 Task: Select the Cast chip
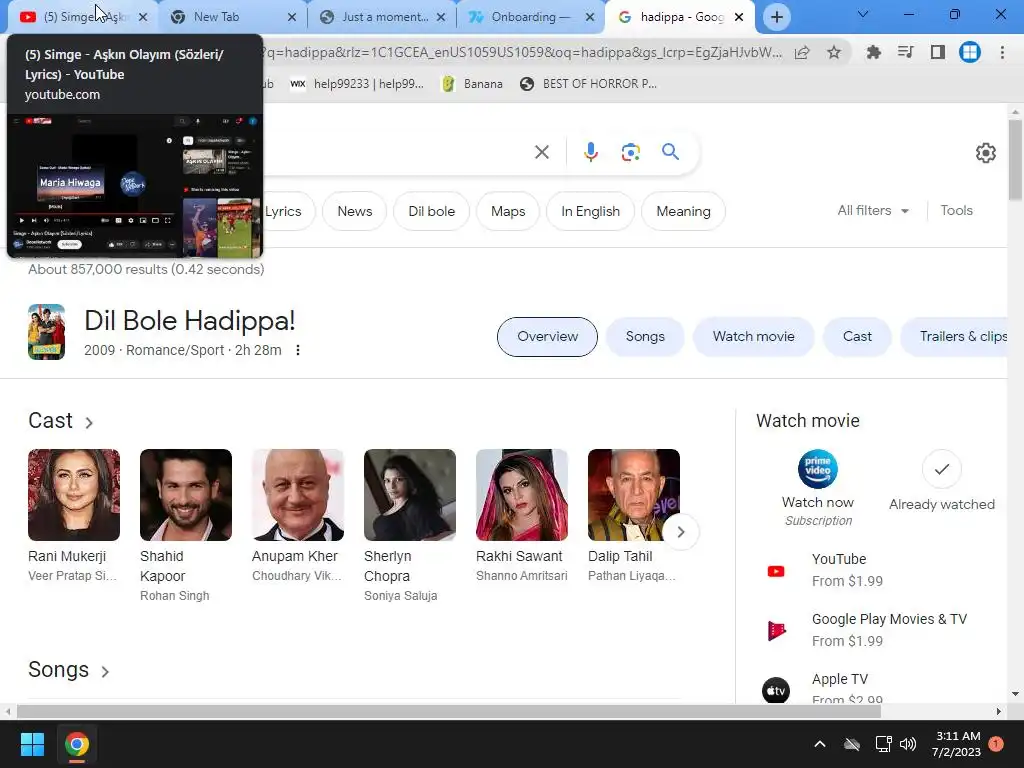point(857,336)
